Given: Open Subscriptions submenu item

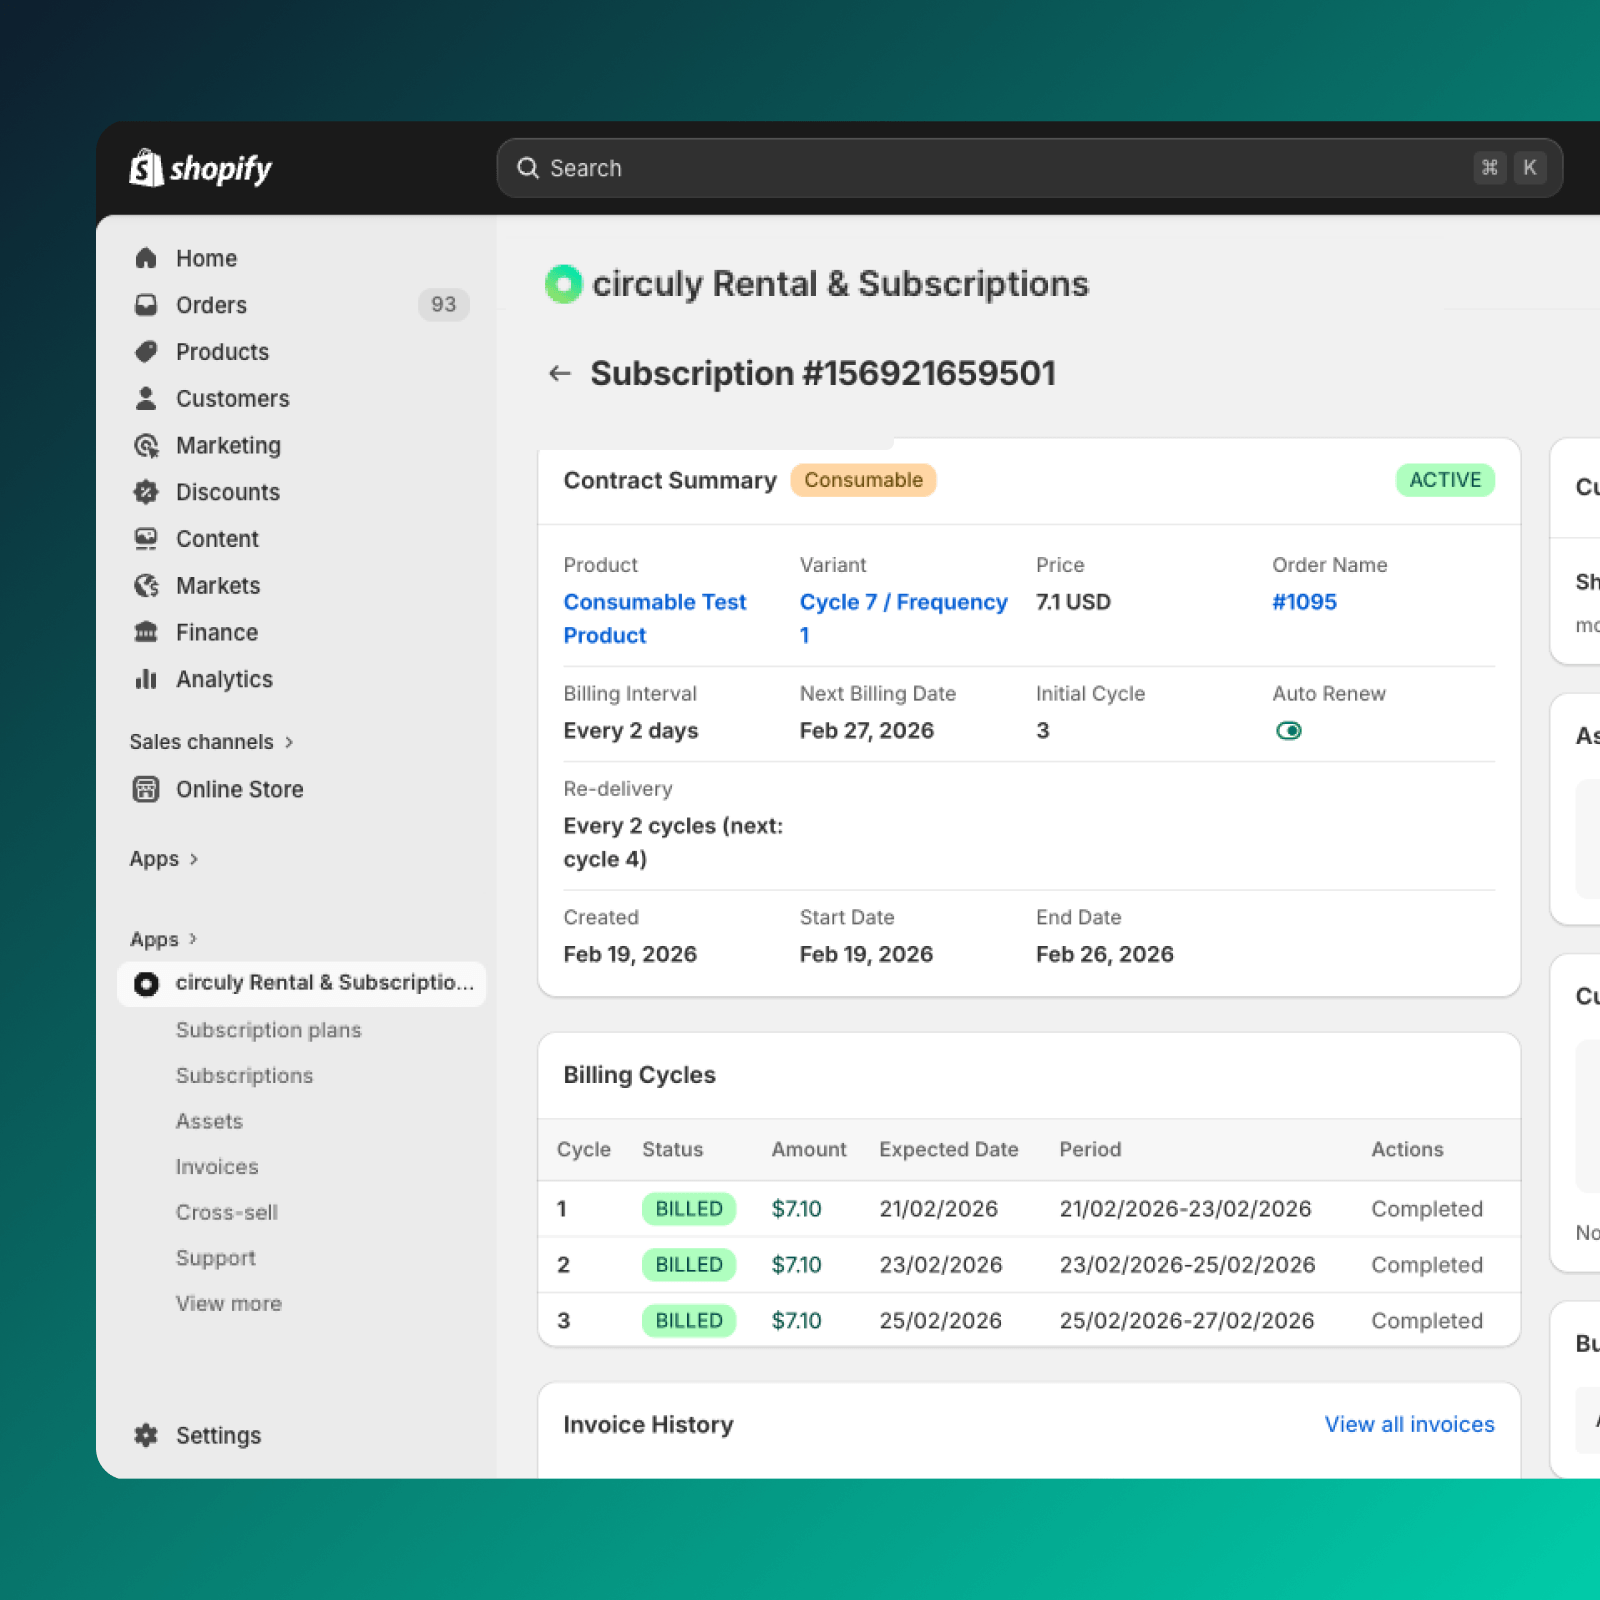Looking at the screenshot, I should pyautogui.click(x=244, y=1076).
